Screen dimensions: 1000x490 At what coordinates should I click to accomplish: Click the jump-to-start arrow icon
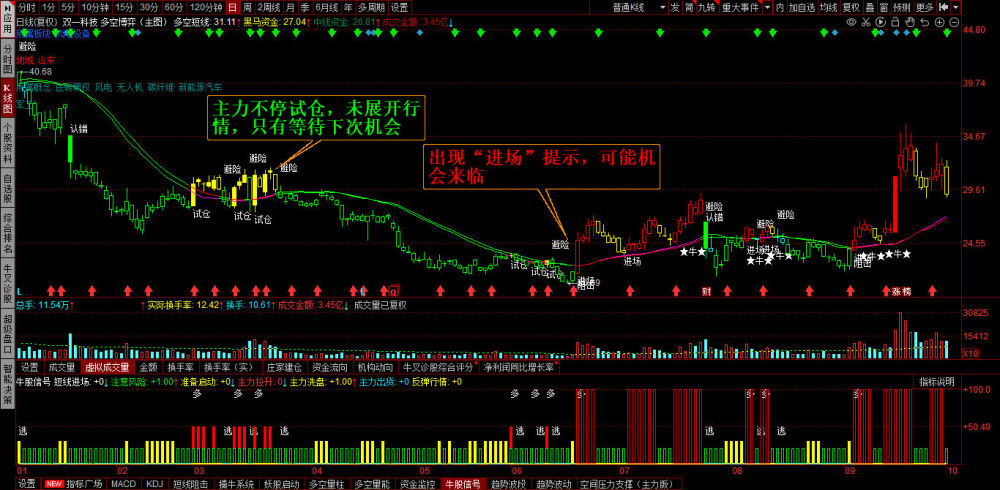tap(943, 8)
